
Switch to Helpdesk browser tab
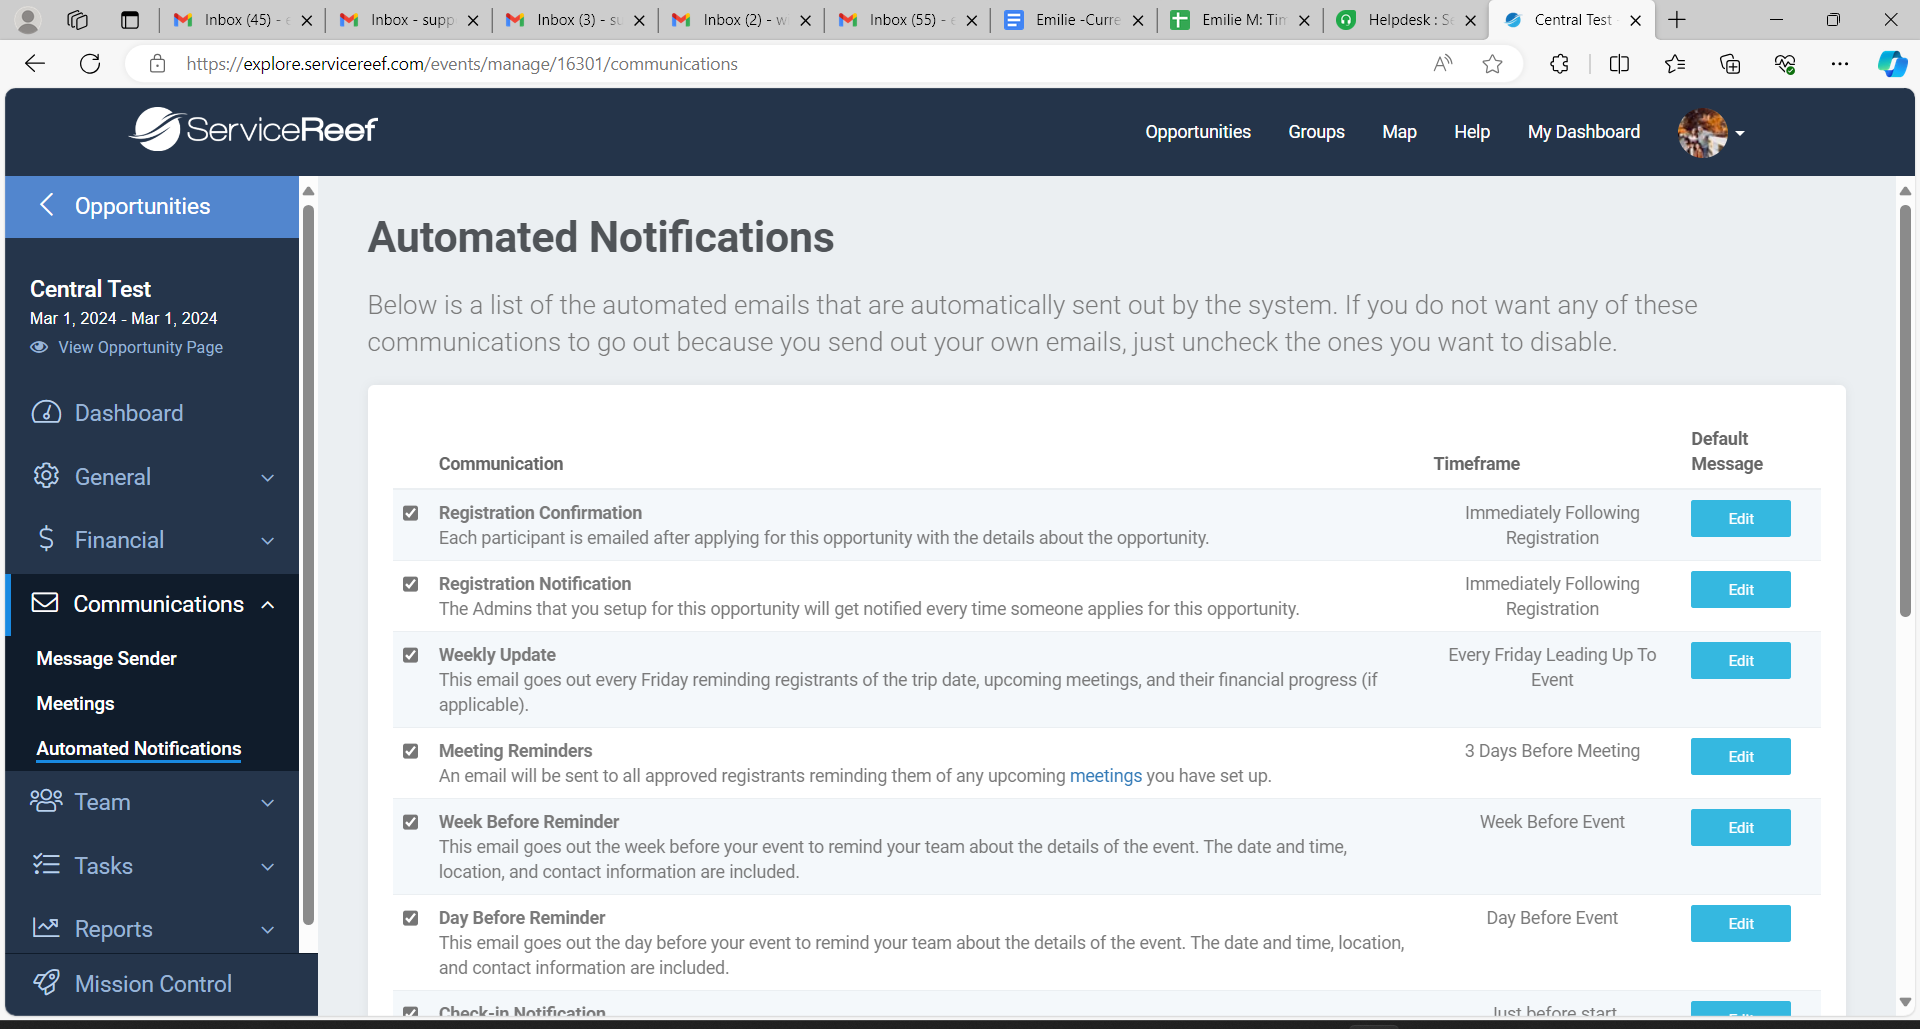1406,20
